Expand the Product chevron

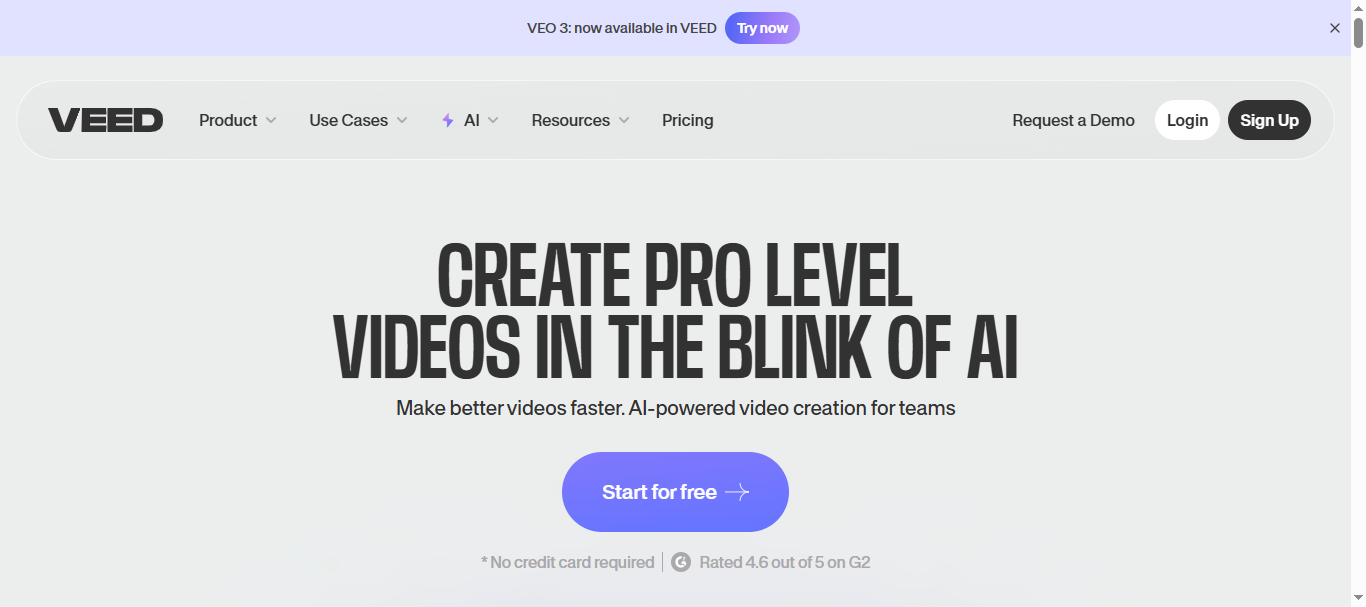point(270,120)
